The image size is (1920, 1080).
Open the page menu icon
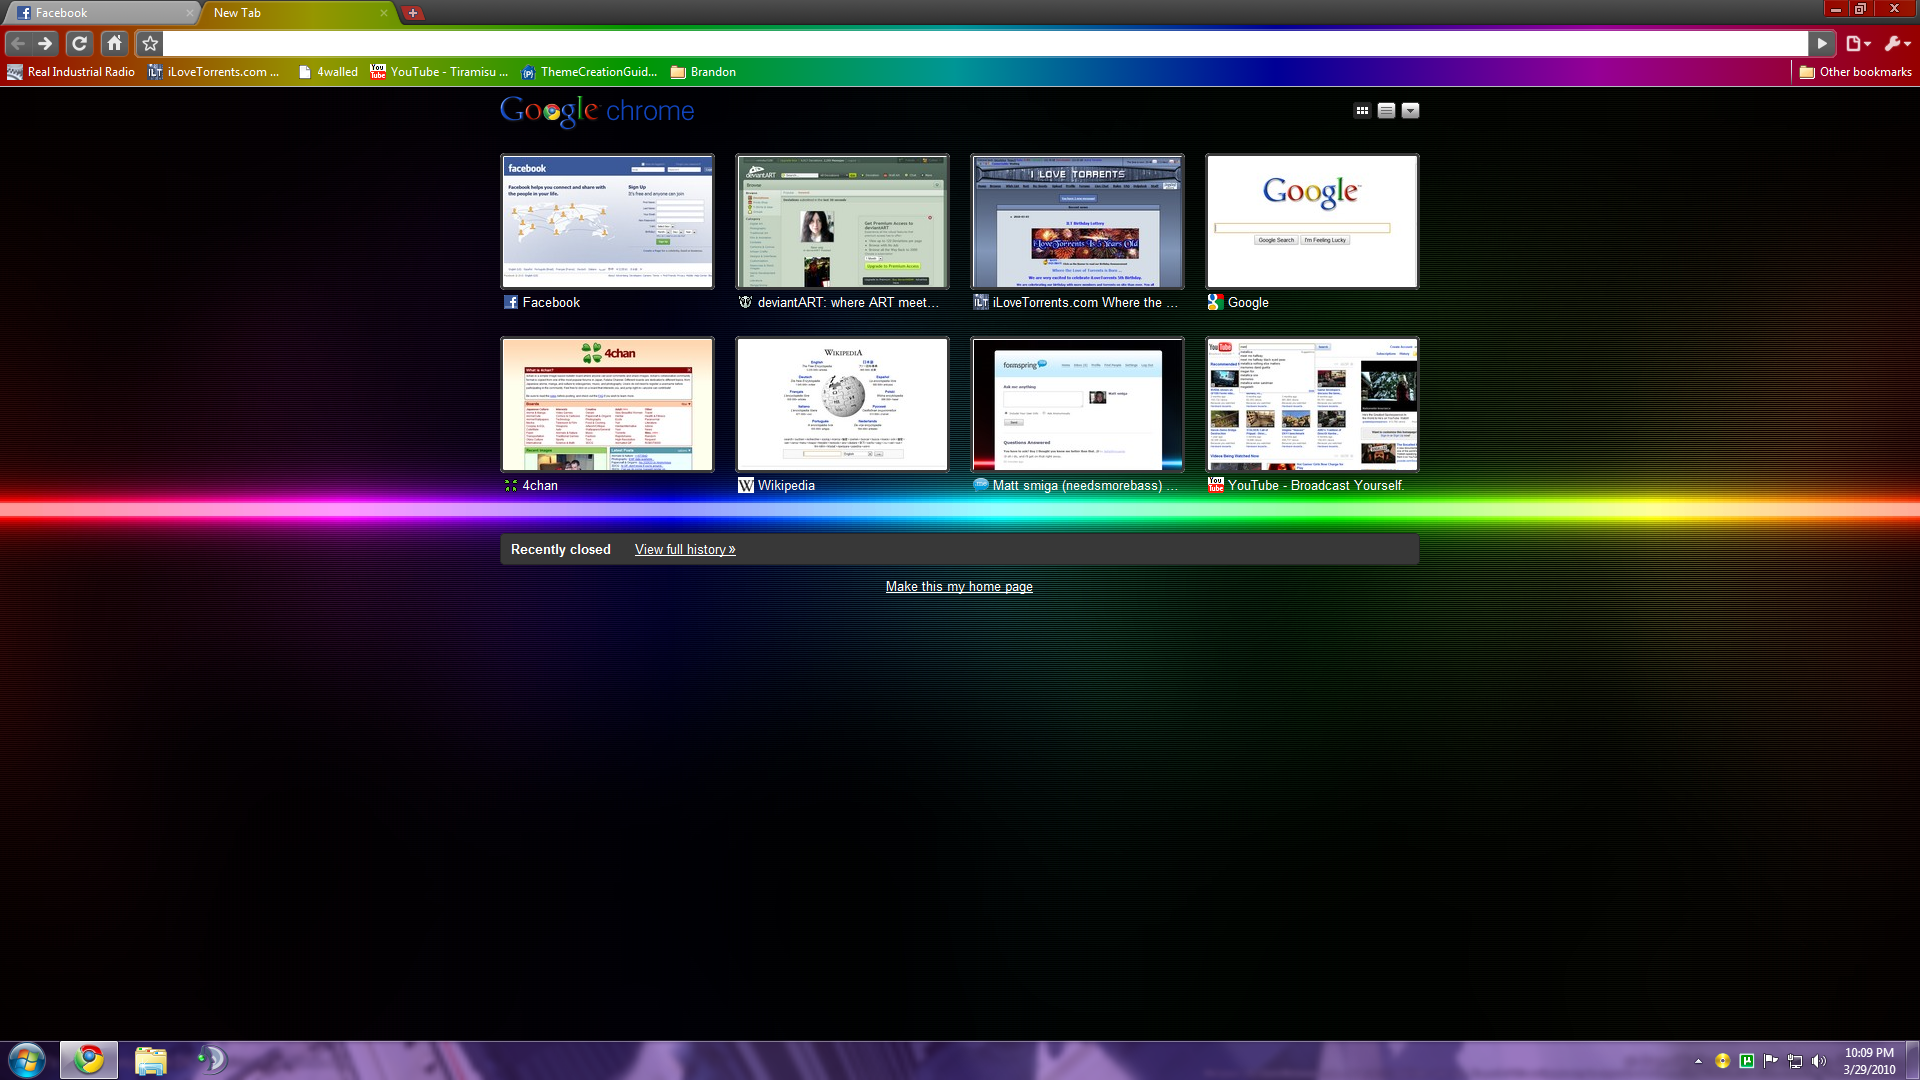pyautogui.click(x=1858, y=43)
